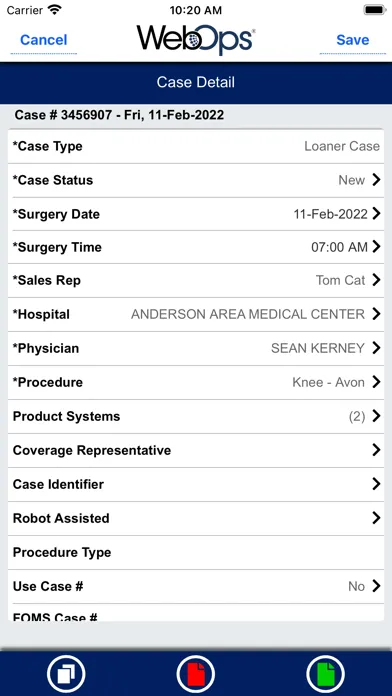Cancel editing the case
This screenshot has width=392, height=696.
44,40
